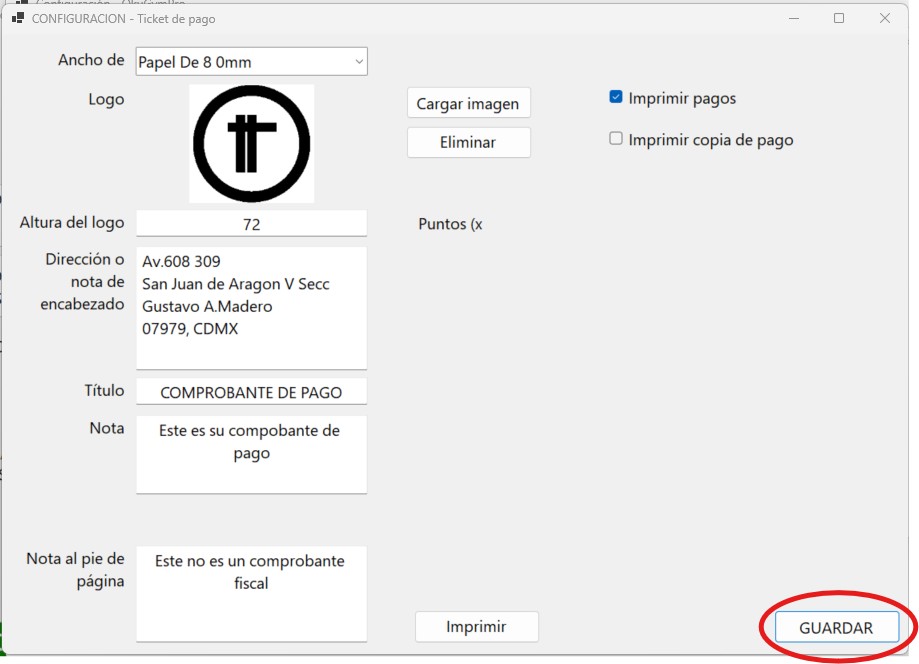Click the Ancho de label
Image resolution: width=919 pixels, height=664 pixels.
(x=91, y=60)
